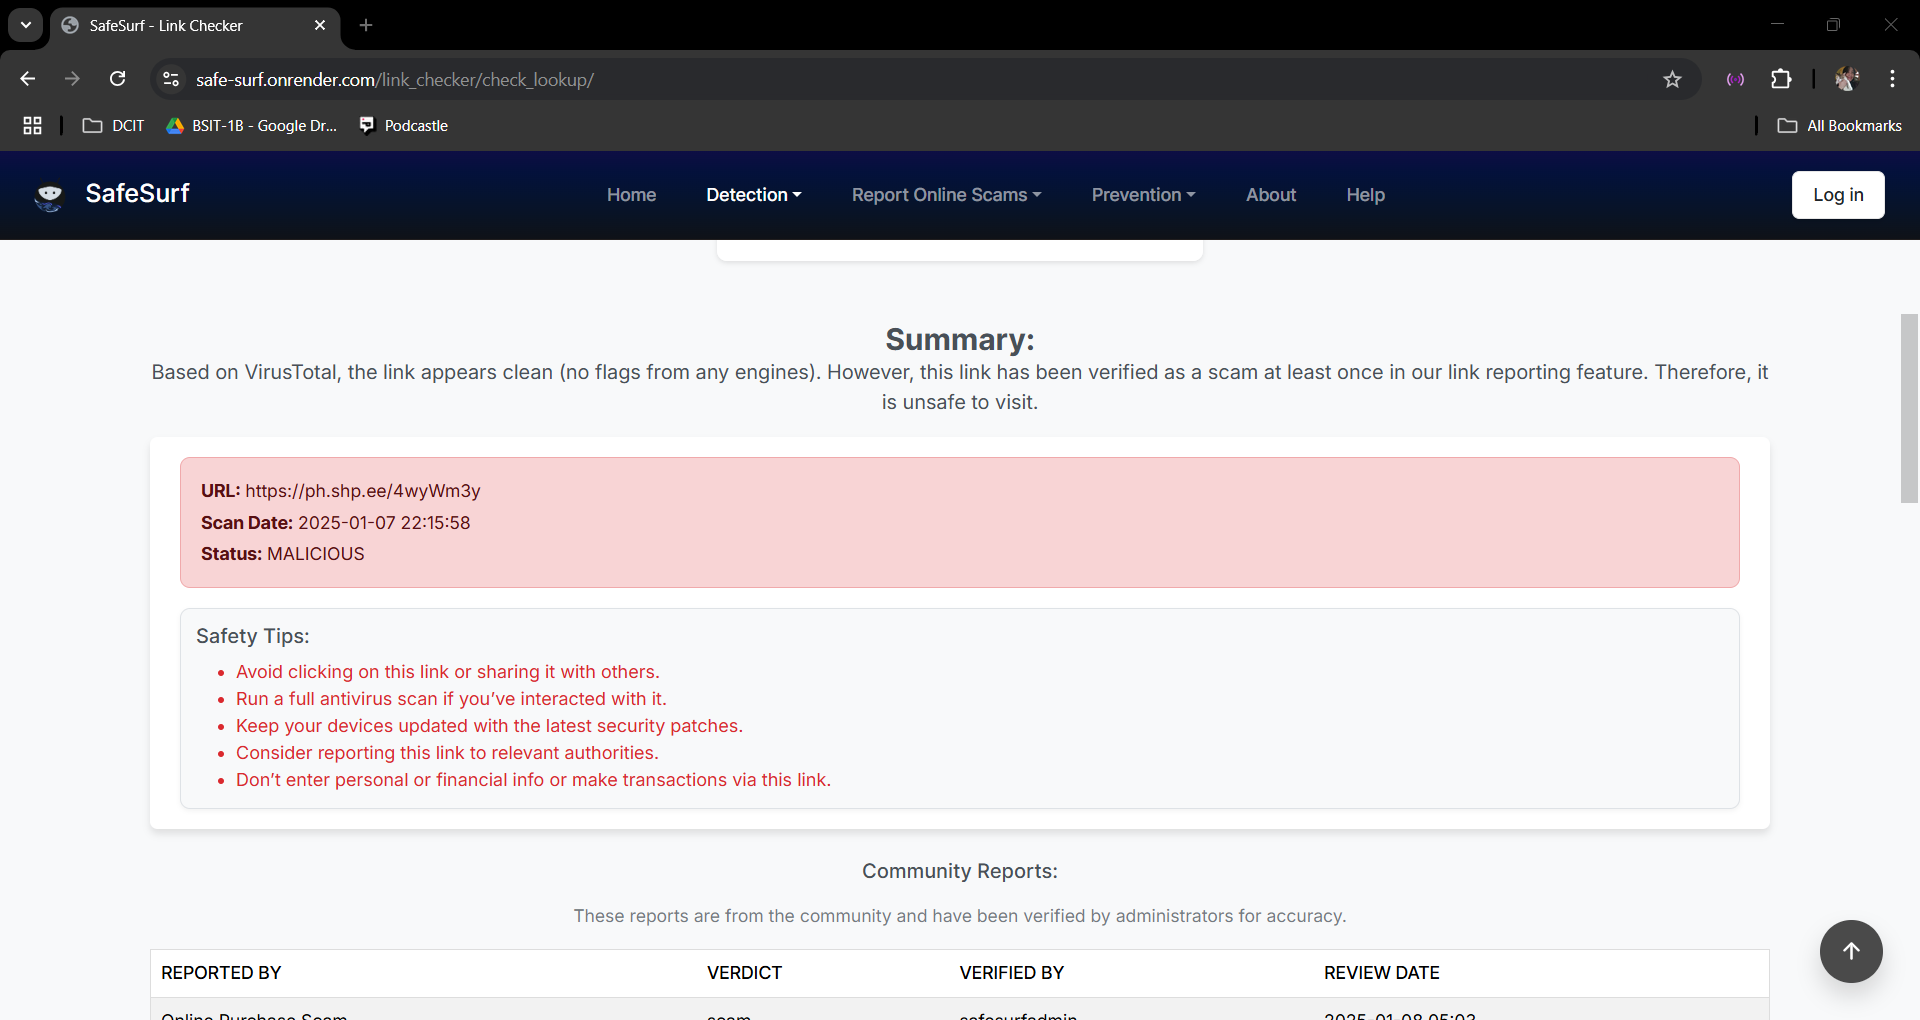Click the REPORTED BY column header
1920x1020 pixels.
click(221, 973)
